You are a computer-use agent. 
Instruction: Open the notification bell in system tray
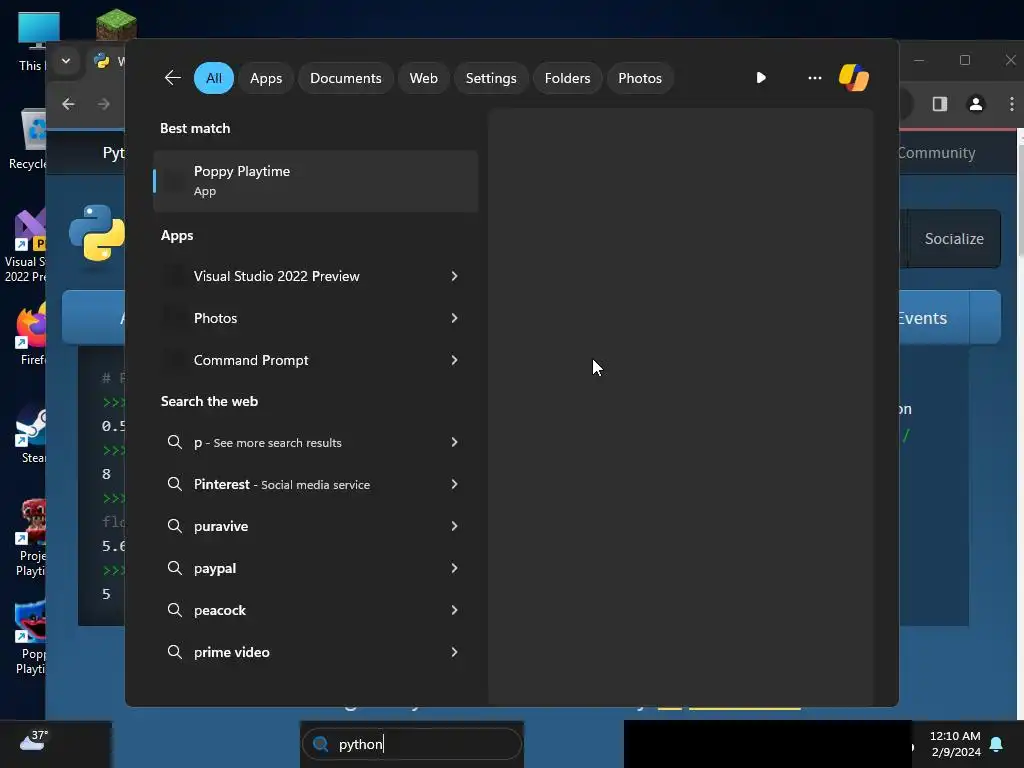(996, 744)
